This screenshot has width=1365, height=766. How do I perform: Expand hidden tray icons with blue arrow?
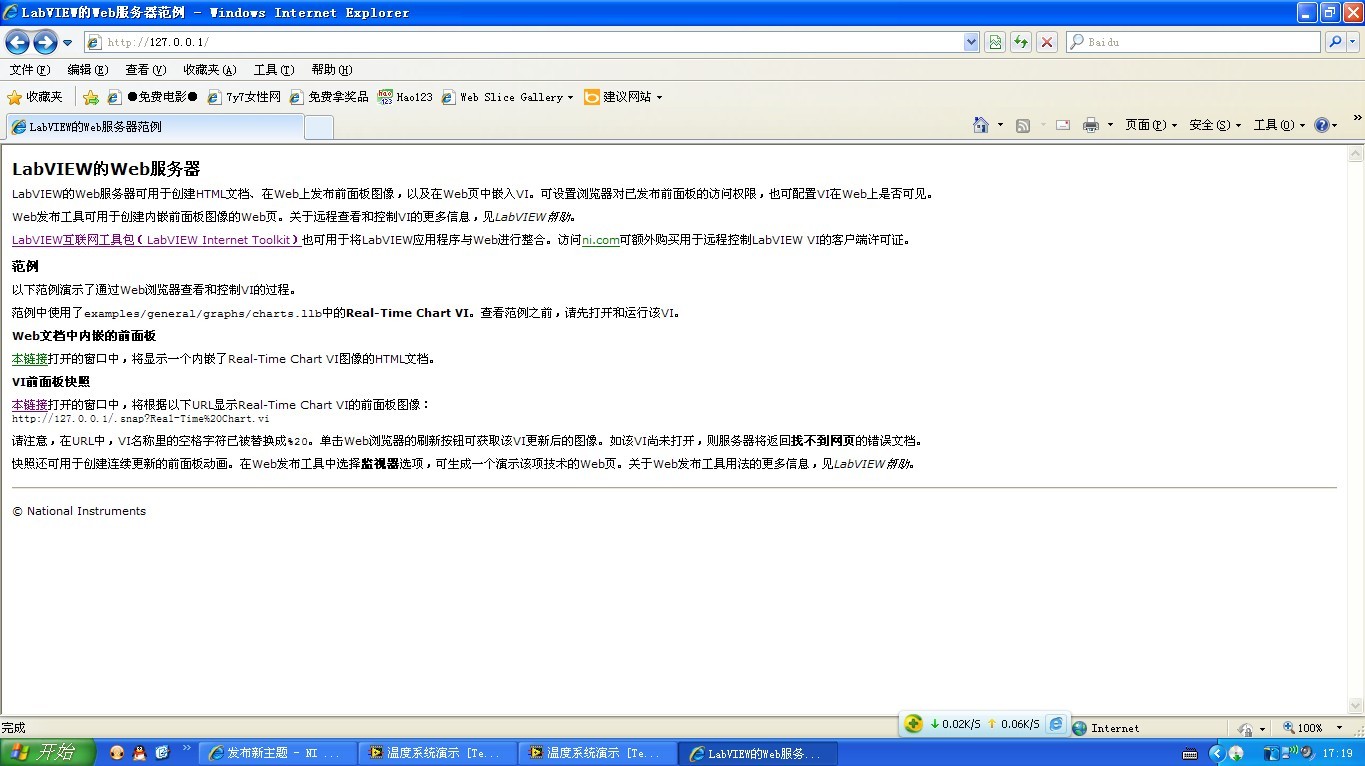coord(1217,754)
